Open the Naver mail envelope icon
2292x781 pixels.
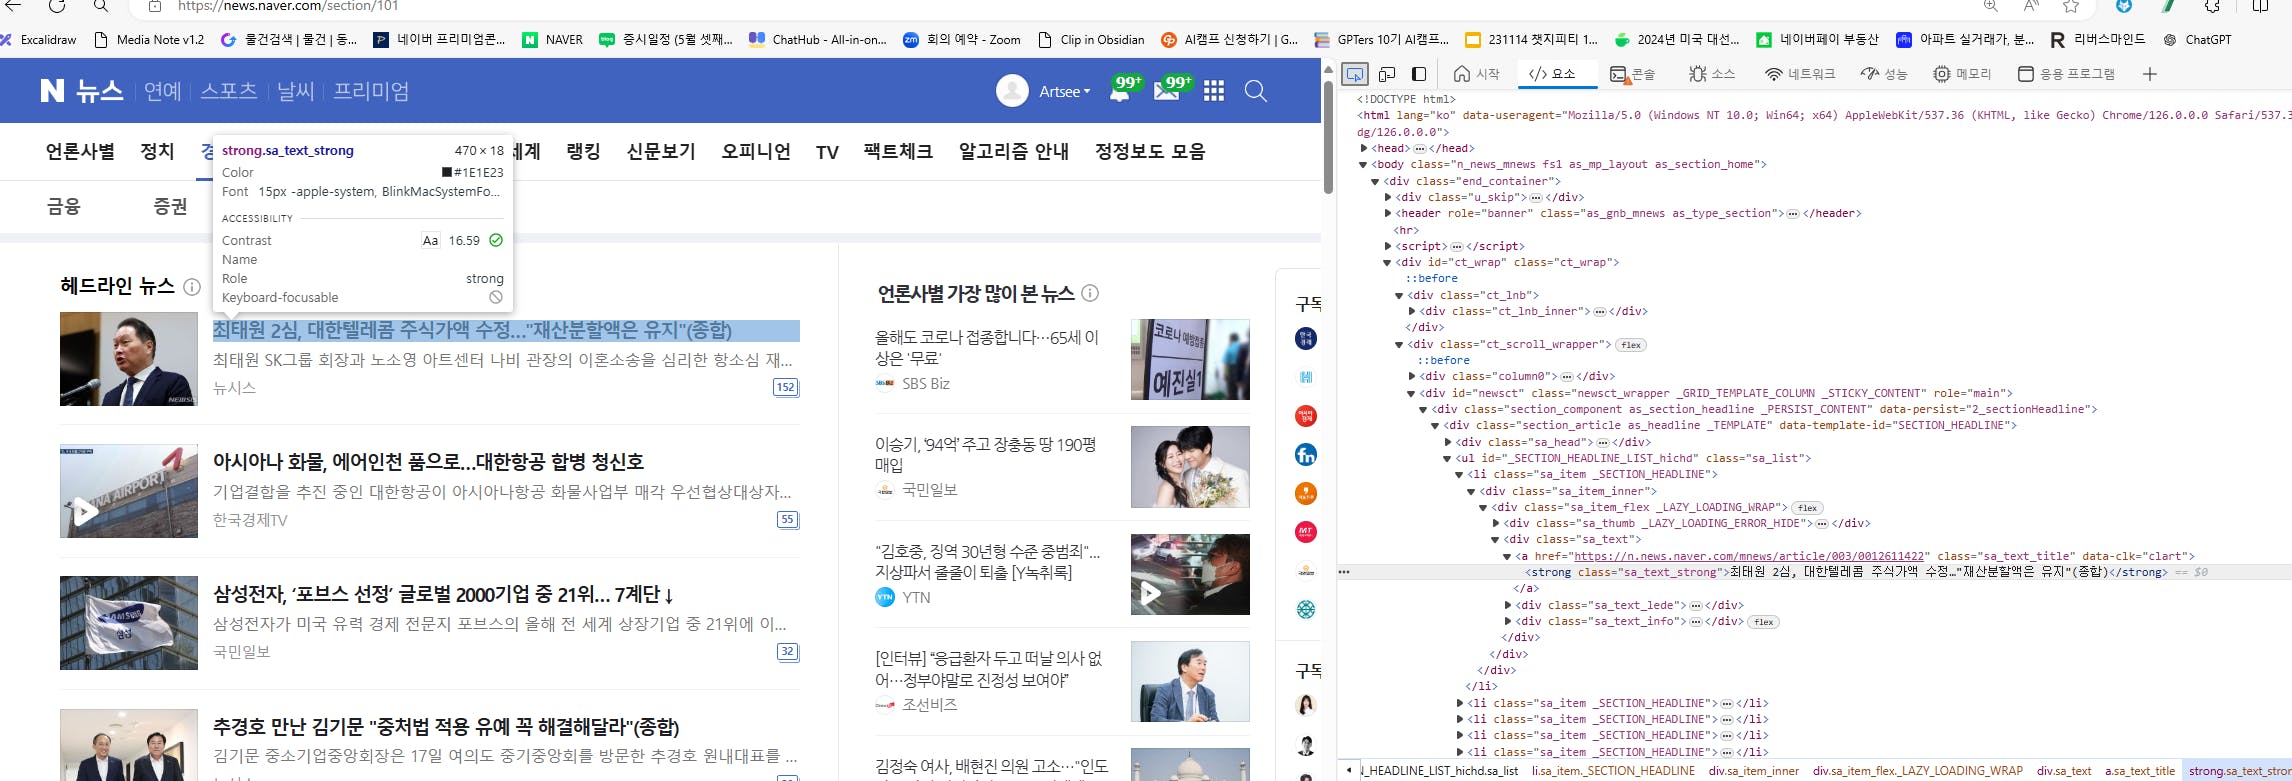click(1166, 91)
